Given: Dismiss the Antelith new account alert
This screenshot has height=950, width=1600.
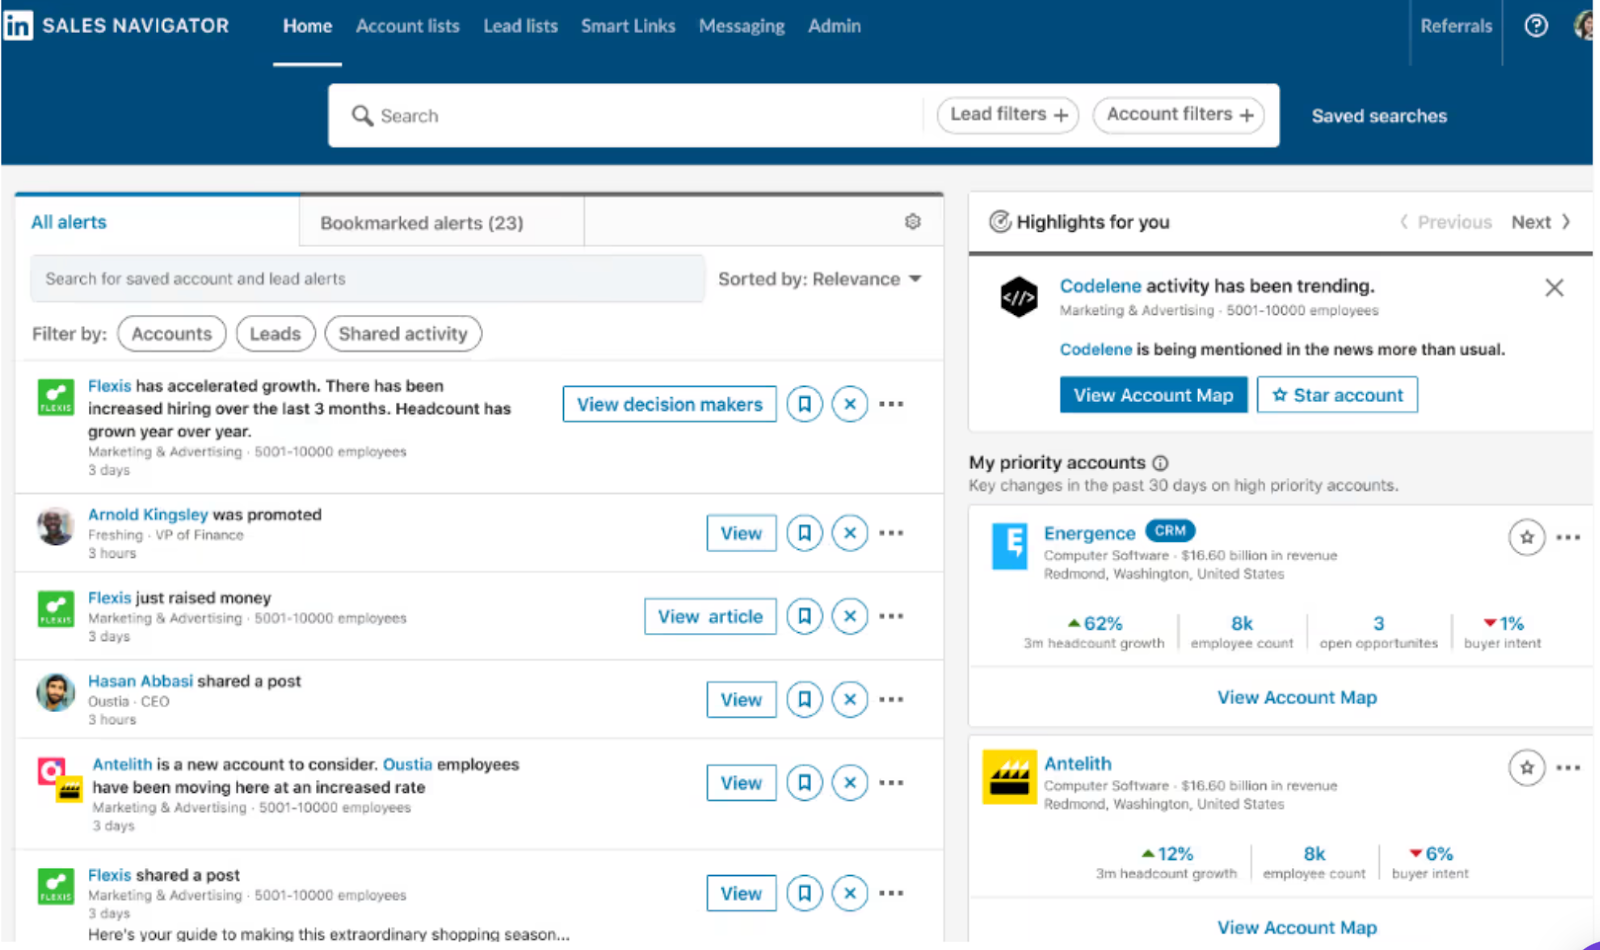Looking at the screenshot, I should [x=850, y=782].
